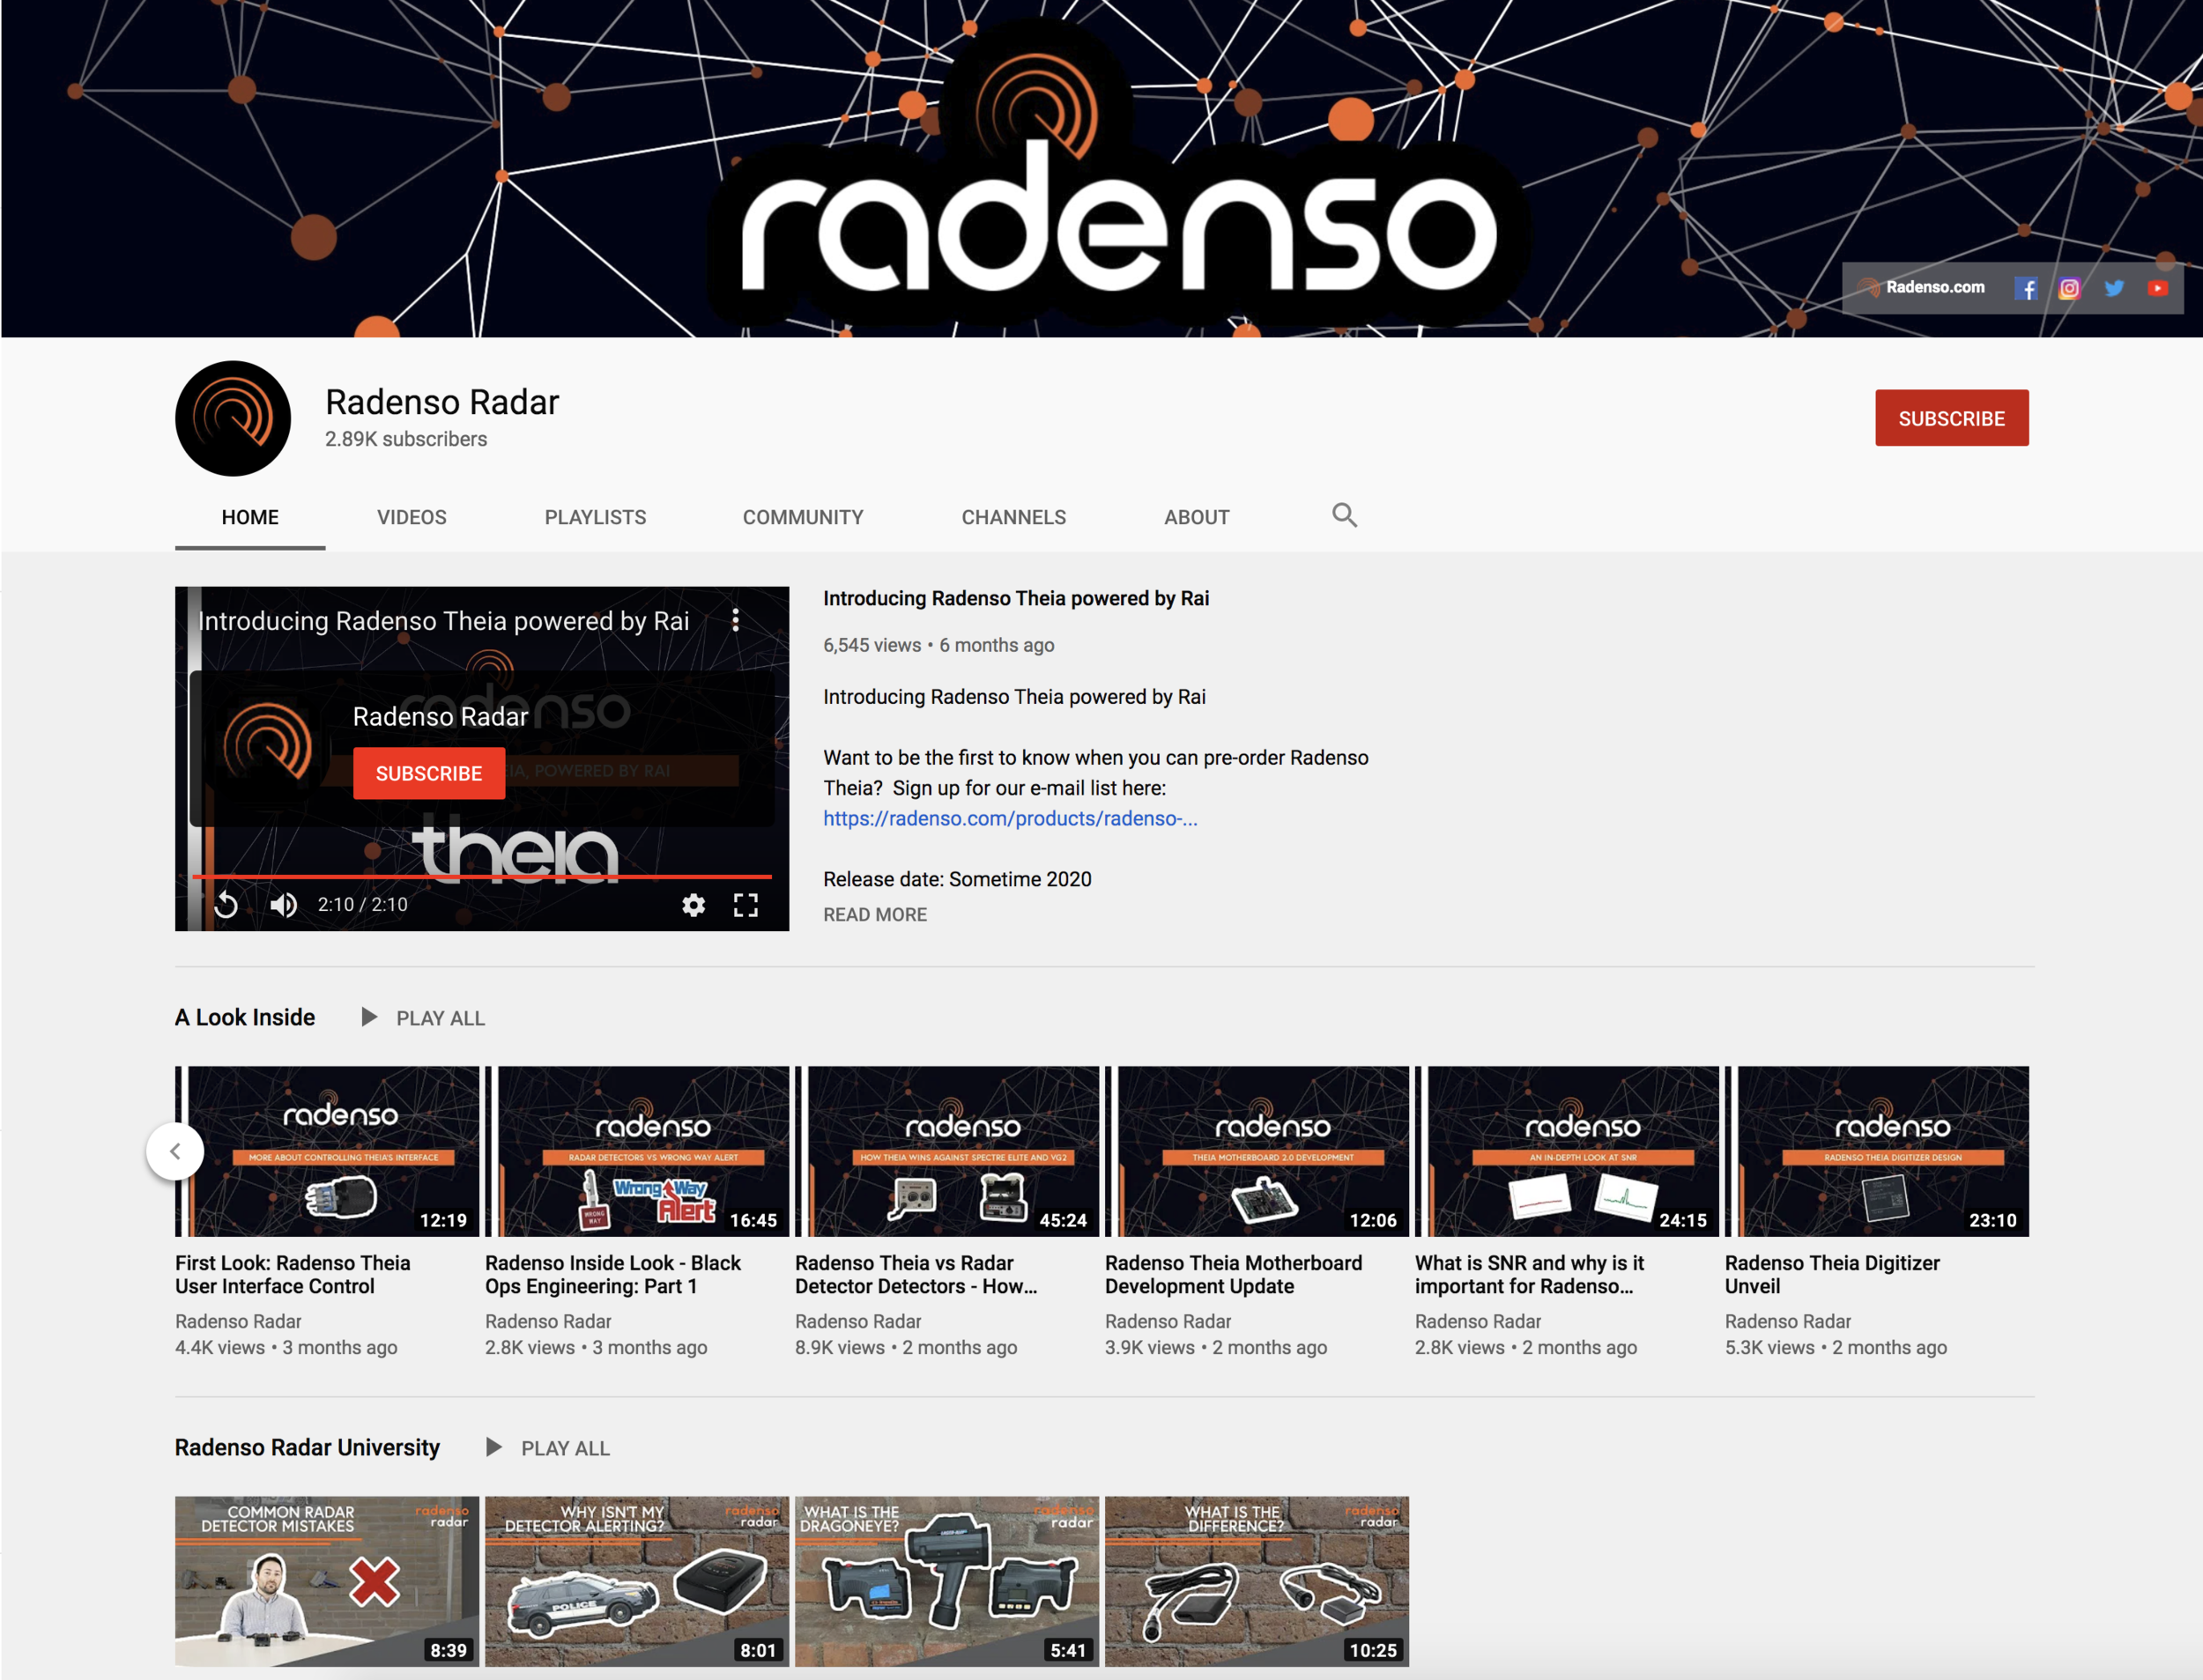Click SUBSCRIBE inside the video player overlay
The image size is (2203, 1680).
tap(428, 773)
